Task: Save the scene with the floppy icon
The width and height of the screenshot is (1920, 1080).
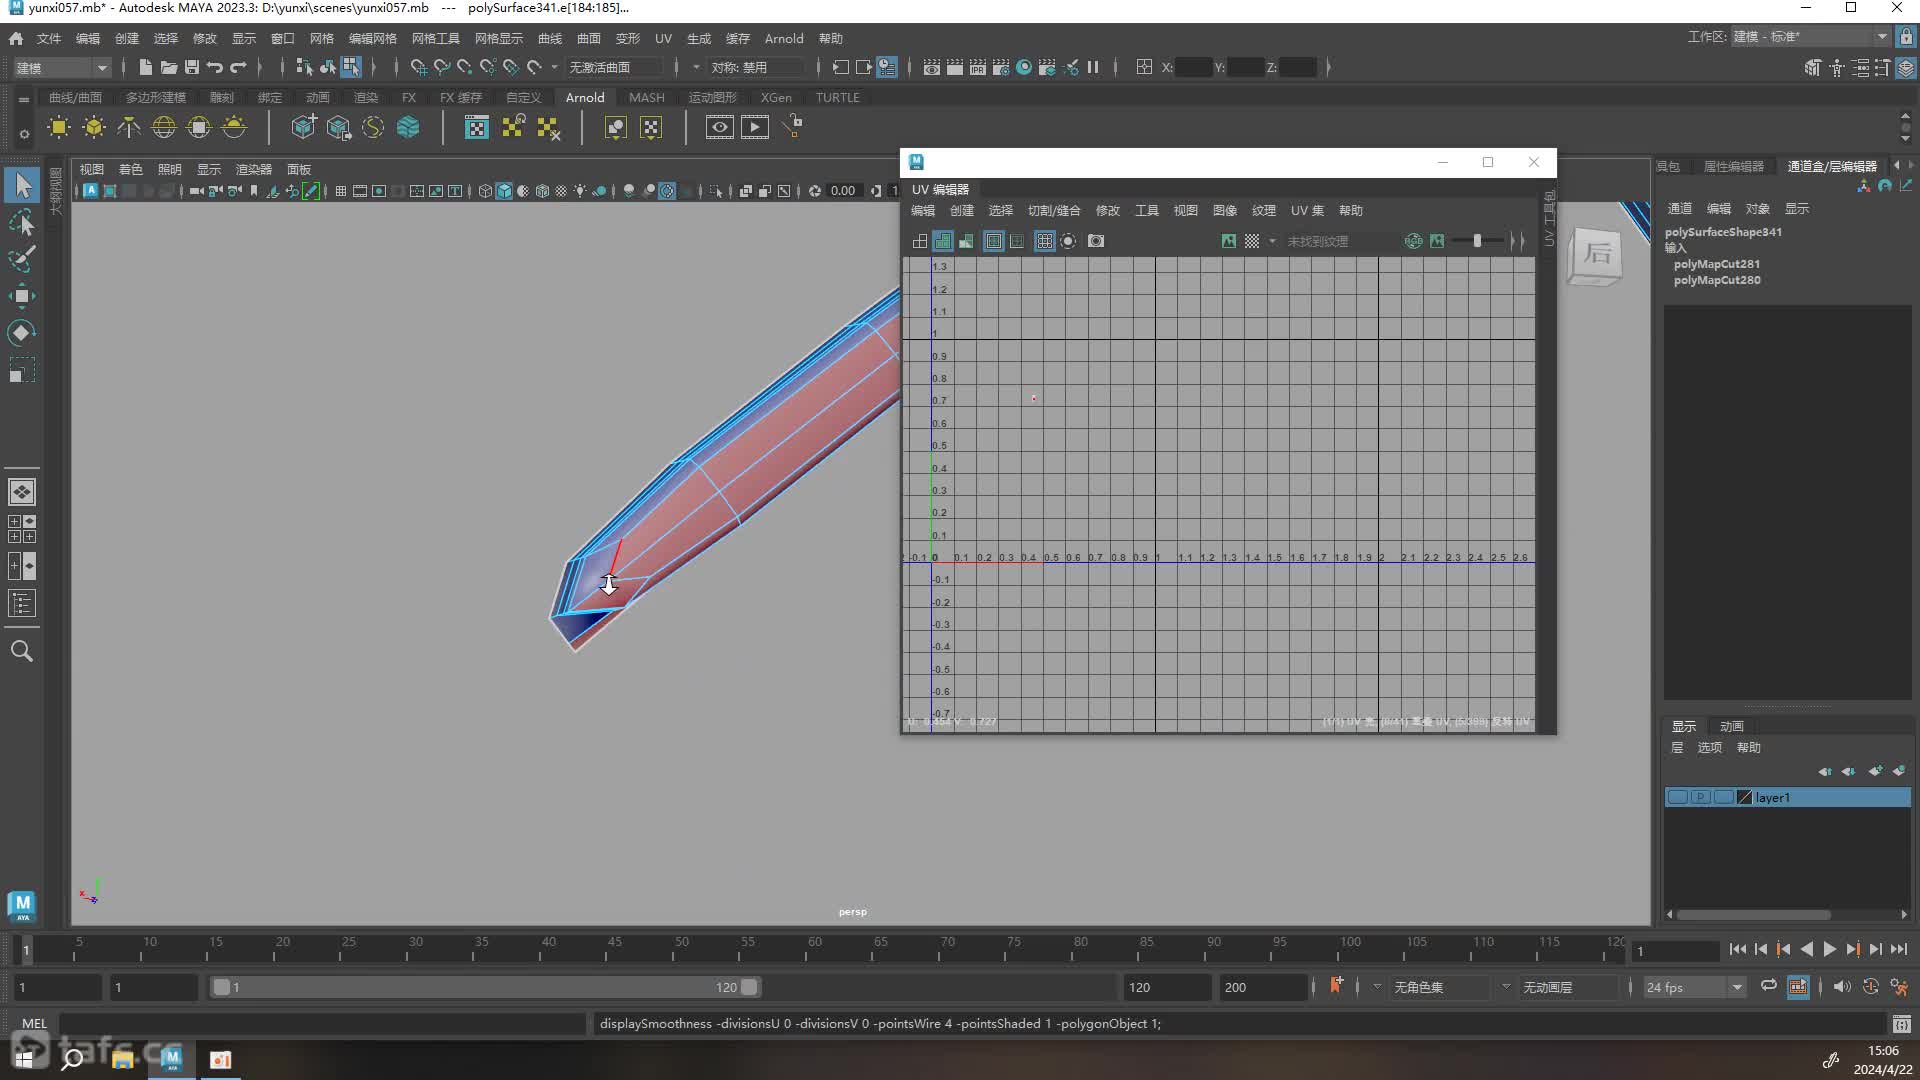Action: pos(191,67)
